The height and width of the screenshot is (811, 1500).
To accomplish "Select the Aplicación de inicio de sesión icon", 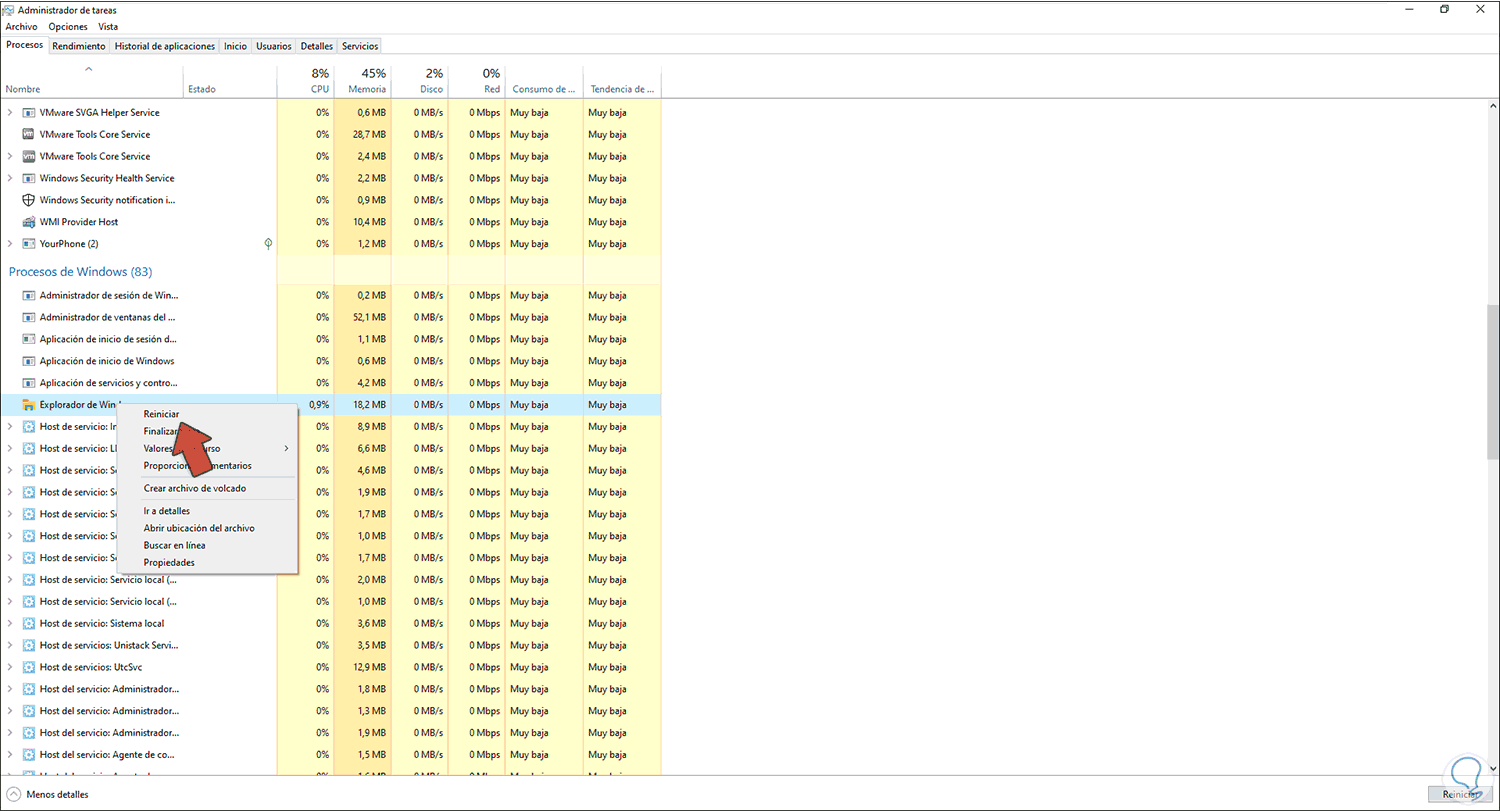I will [x=29, y=339].
